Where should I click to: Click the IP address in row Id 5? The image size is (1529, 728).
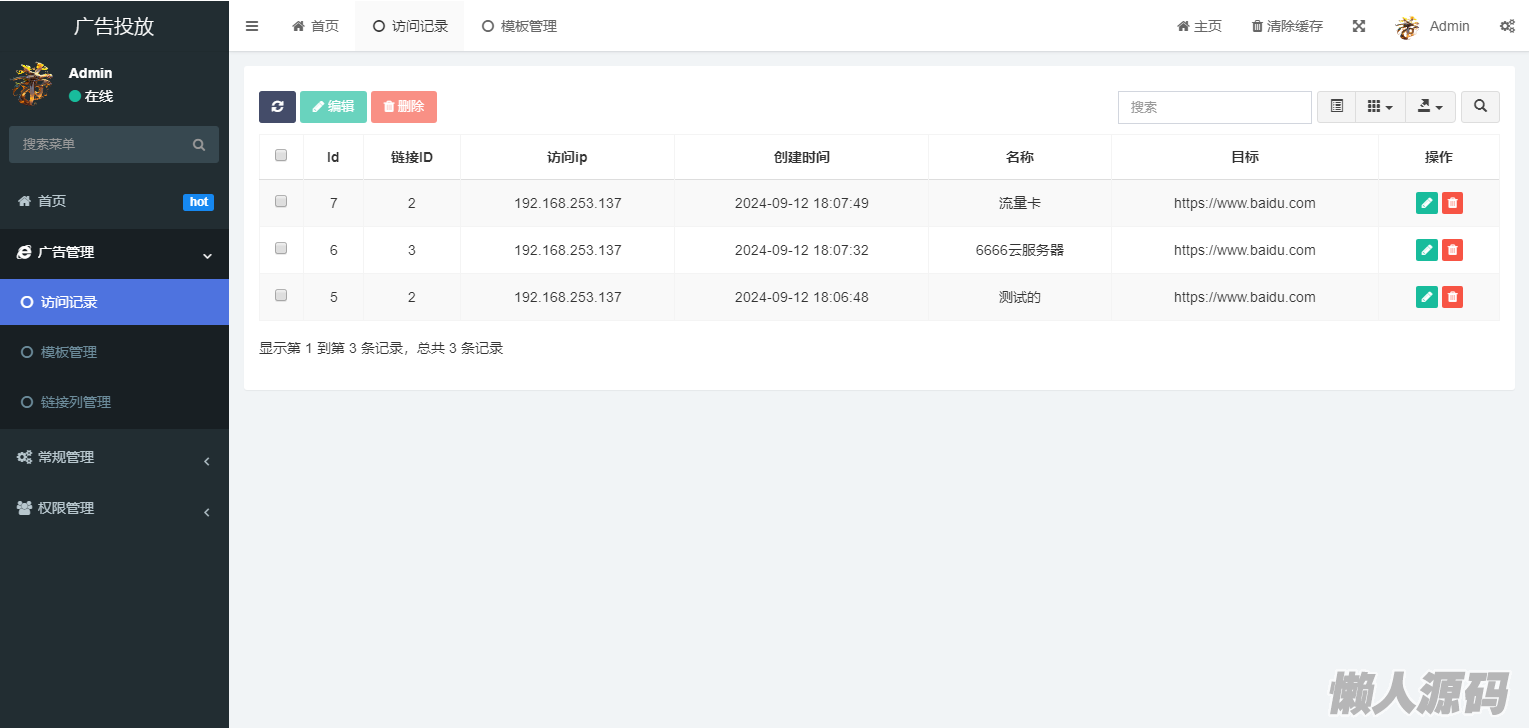[568, 297]
